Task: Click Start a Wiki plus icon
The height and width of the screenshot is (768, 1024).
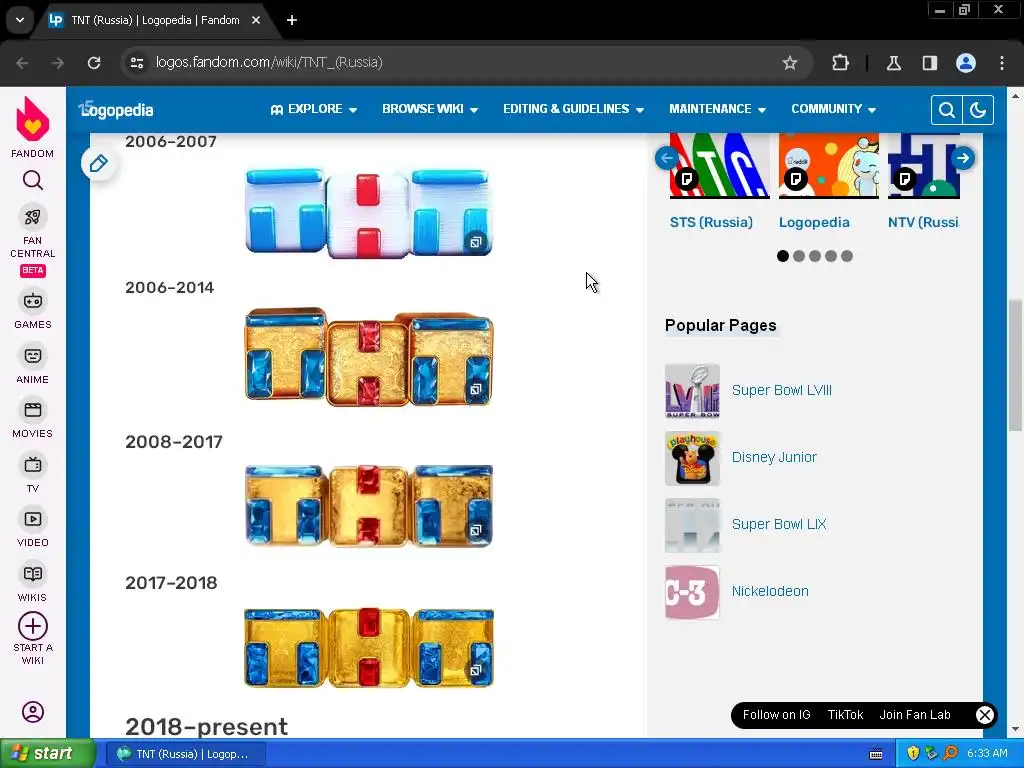Action: 33,626
